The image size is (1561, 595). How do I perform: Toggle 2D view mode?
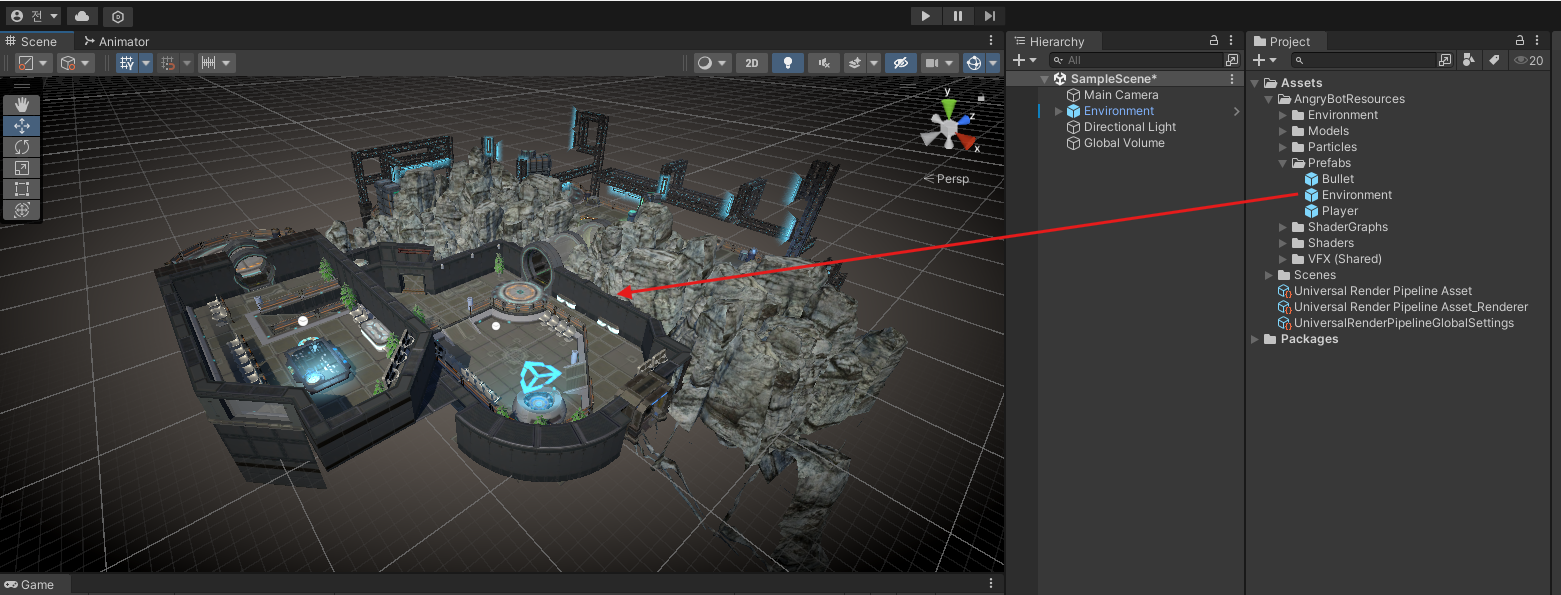752,63
